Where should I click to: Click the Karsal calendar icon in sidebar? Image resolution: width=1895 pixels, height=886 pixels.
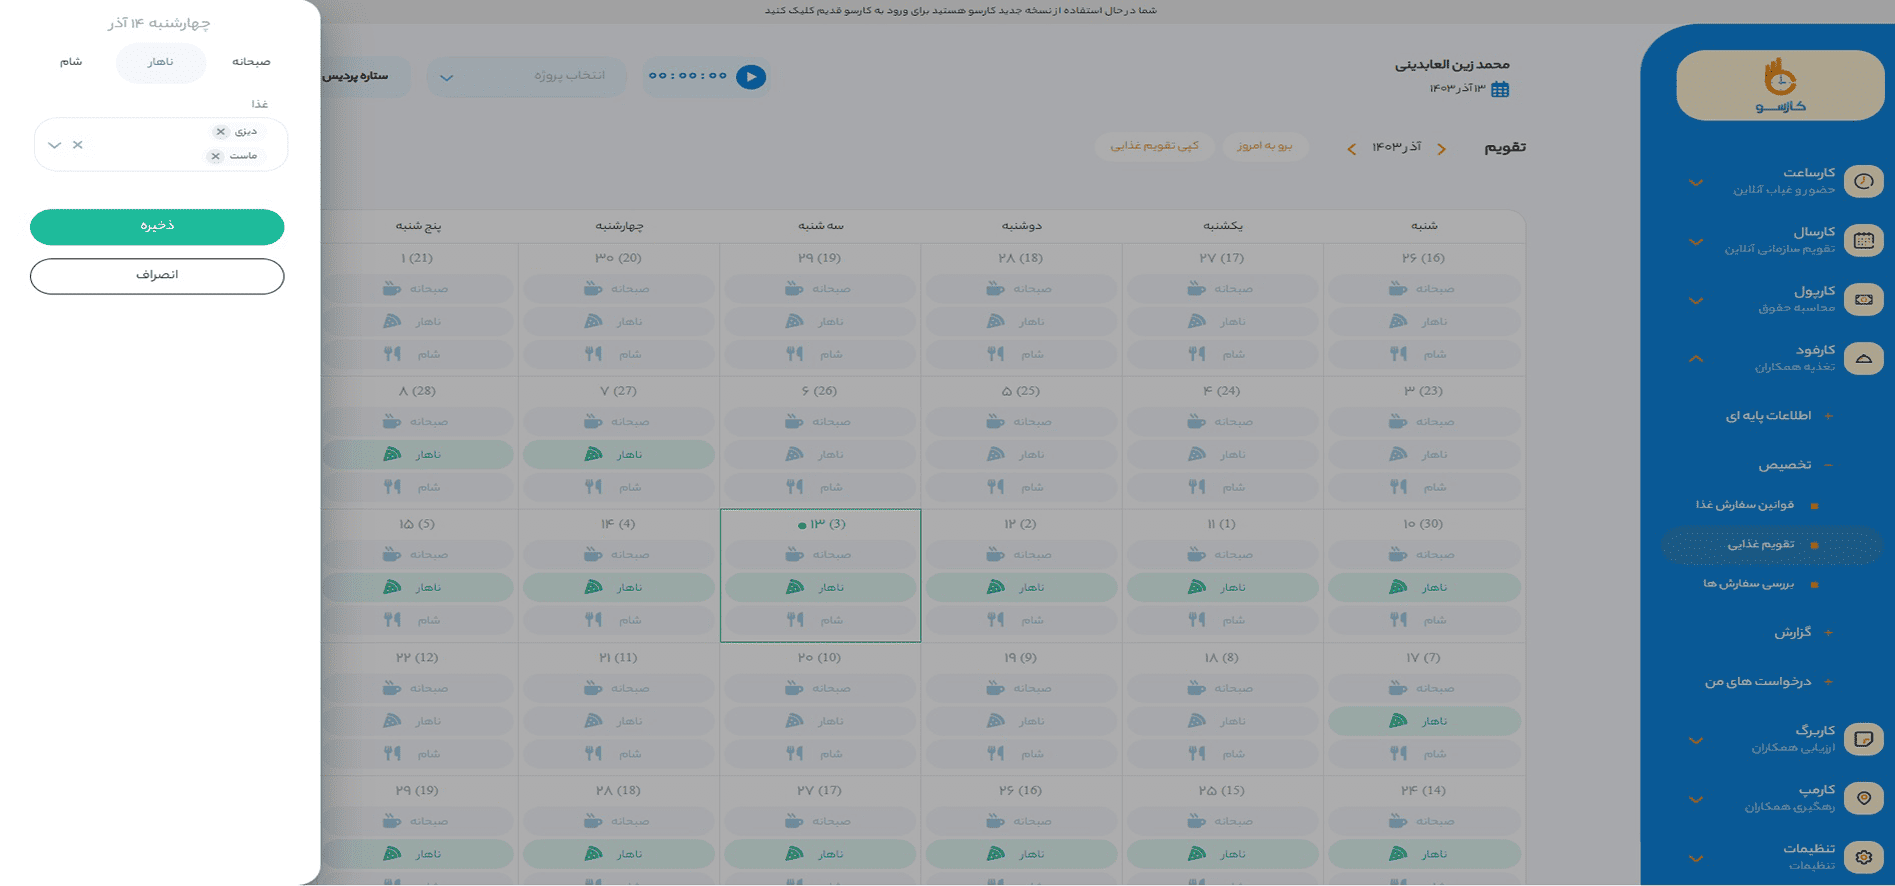(x=1863, y=240)
